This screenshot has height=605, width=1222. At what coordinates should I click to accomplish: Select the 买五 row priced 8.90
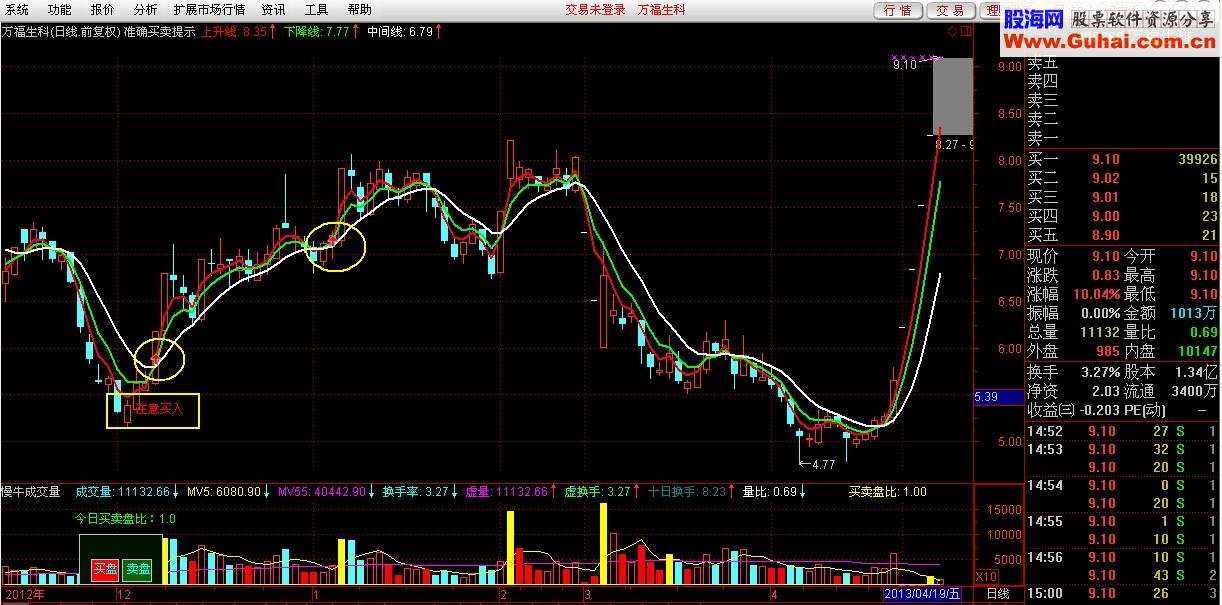coord(1123,236)
